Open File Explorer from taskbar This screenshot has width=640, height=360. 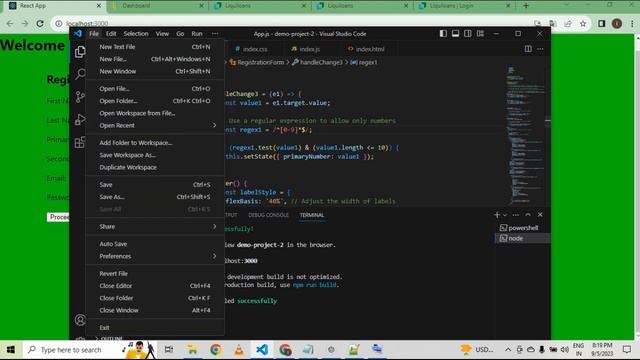tap(192, 350)
